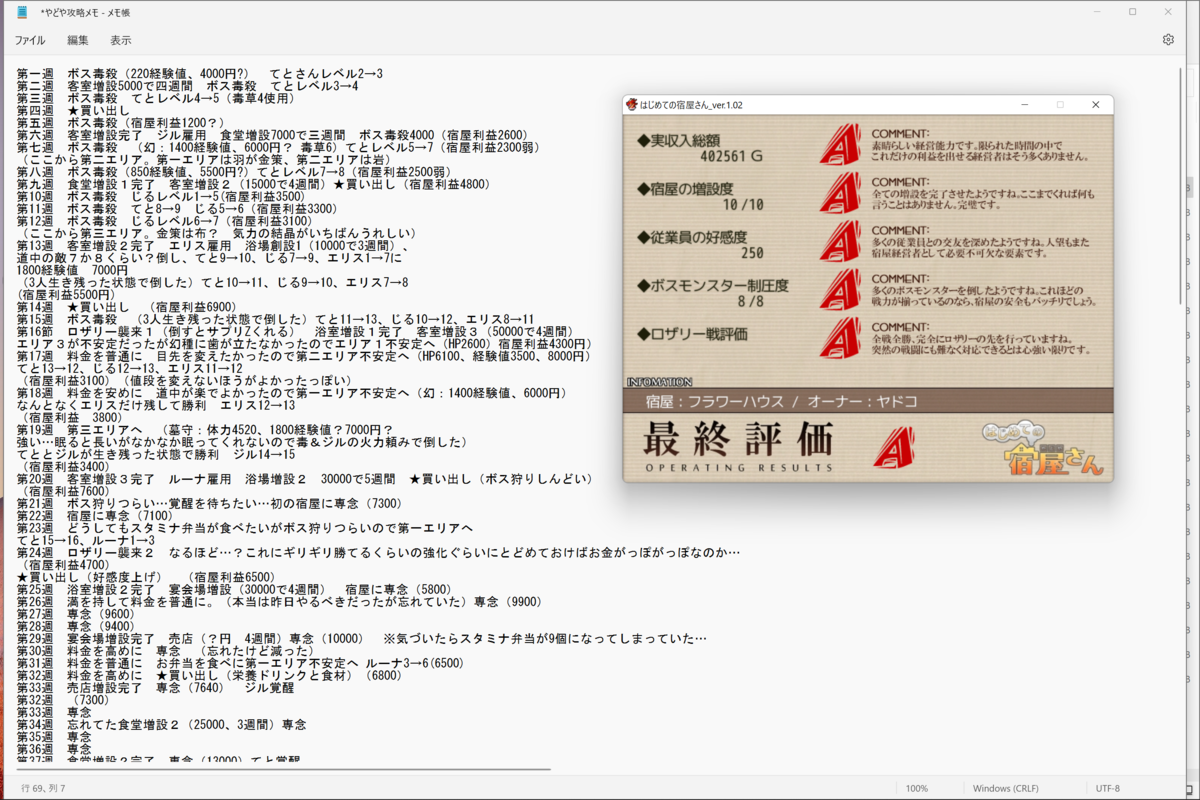The width and height of the screenshot is (1200, 800).
Task: Click the comment starting 全戦全勝
Action: [981, 343]
